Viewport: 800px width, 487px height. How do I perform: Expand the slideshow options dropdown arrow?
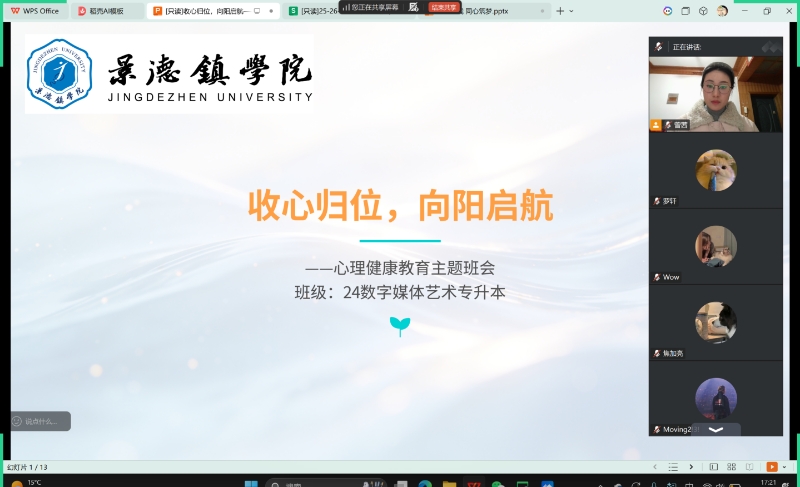pyautogui.click(x=783, y=467)
